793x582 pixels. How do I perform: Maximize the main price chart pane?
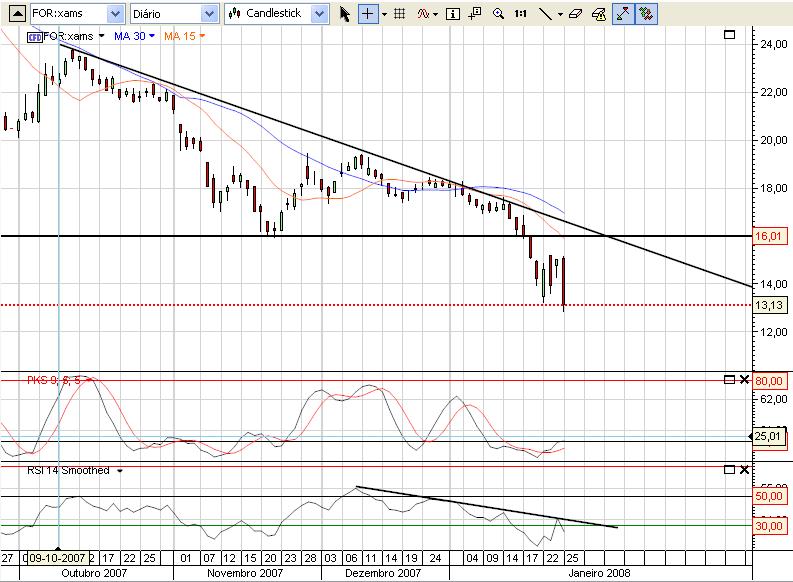point(729,35)
